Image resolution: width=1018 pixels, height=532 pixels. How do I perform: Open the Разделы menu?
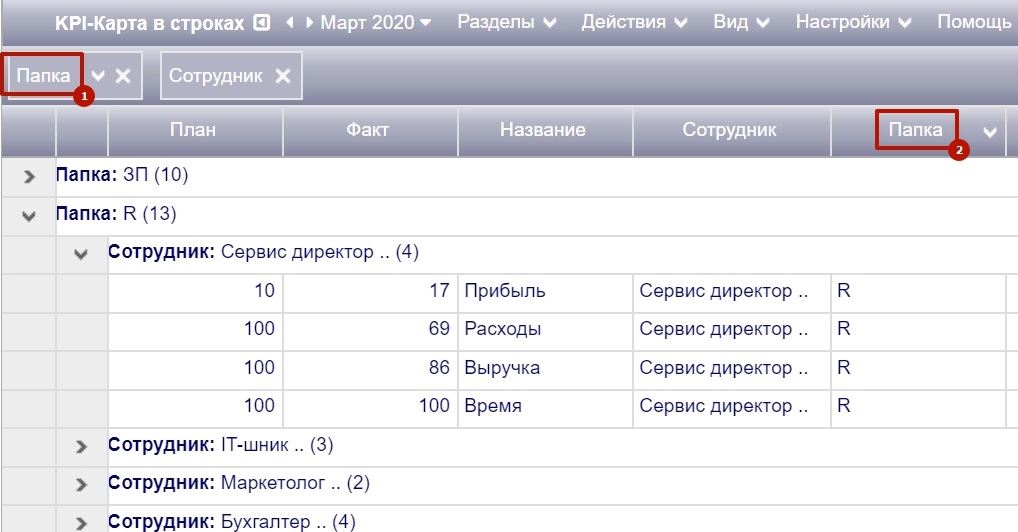tap(508, 22)
